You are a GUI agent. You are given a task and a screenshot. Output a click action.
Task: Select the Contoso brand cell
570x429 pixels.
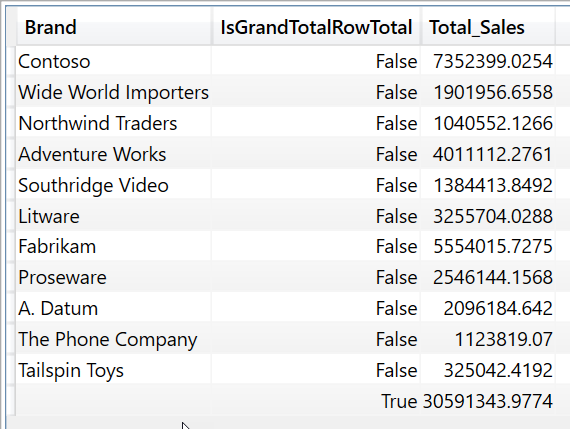click(113, 61)
